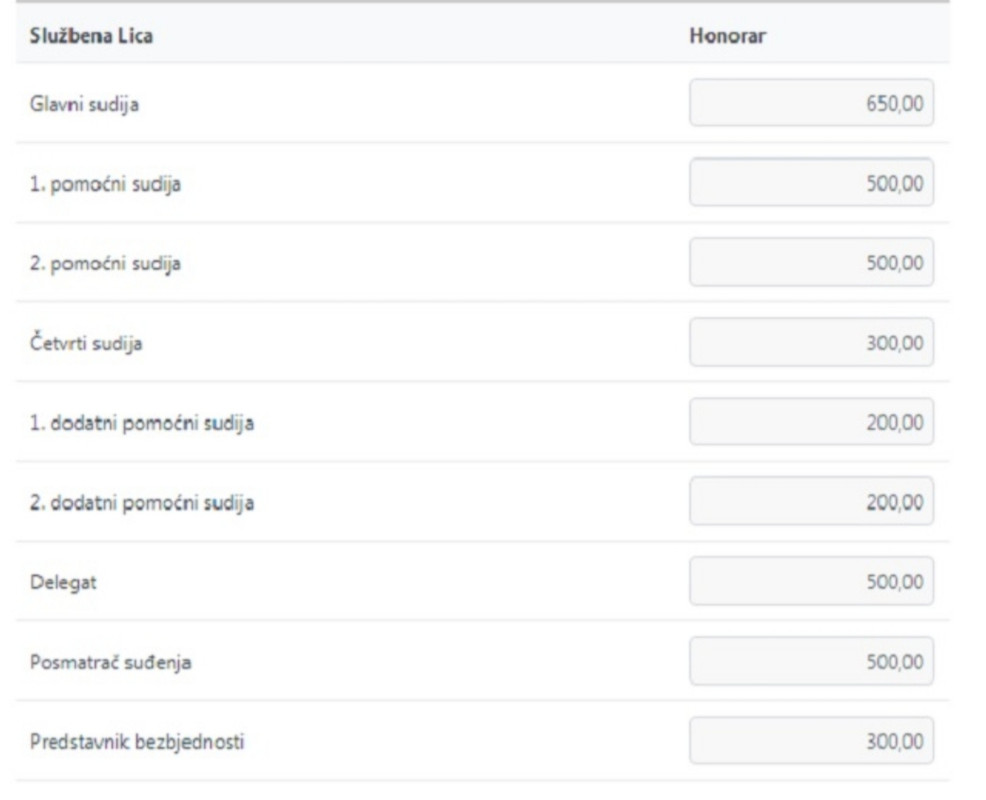Select the 1. pomoćni sudija fee field

[x=811, y=182]
